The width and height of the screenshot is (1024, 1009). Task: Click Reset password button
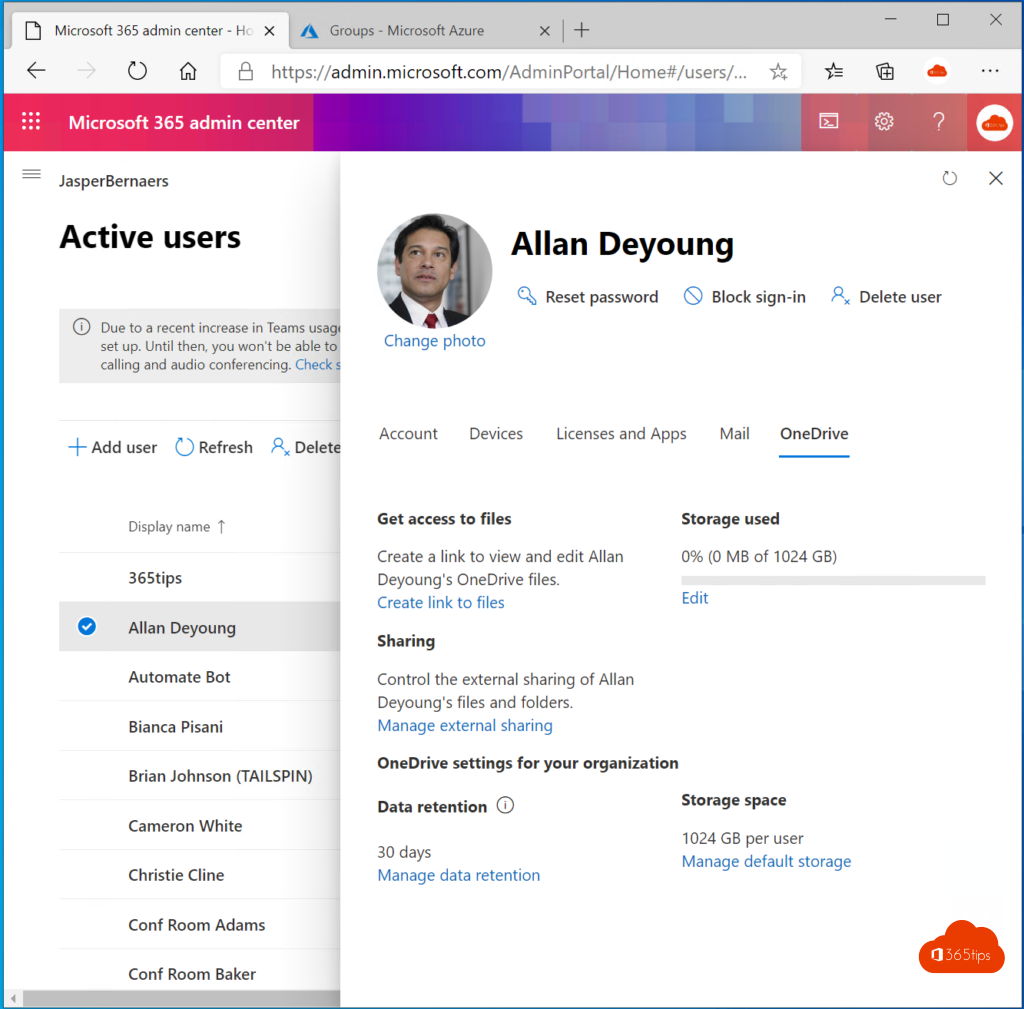click(x=588, y=297)
